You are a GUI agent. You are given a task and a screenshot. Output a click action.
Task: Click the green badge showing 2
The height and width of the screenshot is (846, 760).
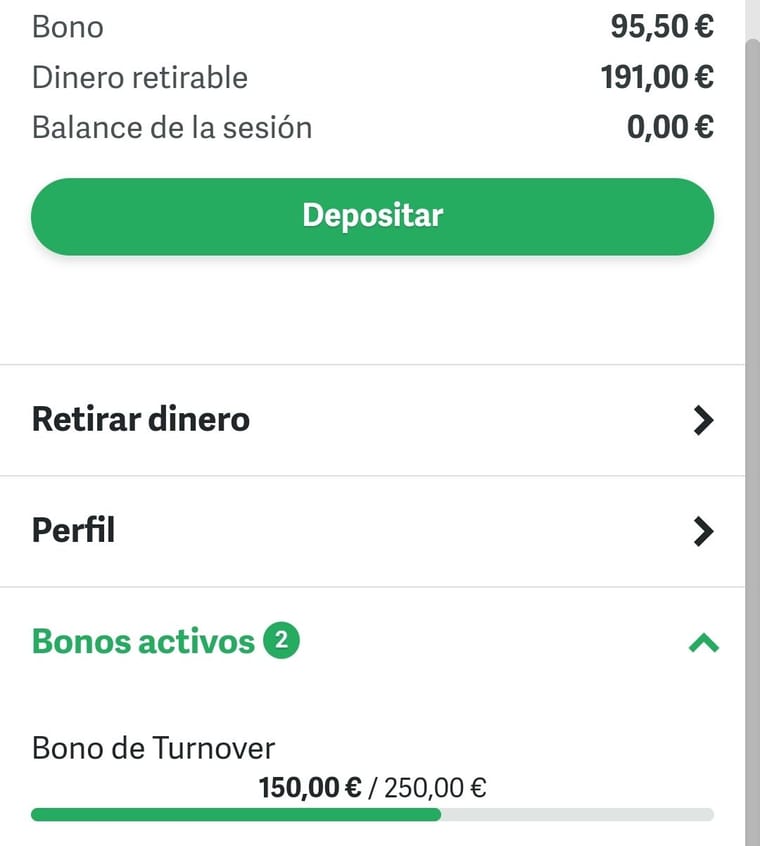tap(281, 640)
